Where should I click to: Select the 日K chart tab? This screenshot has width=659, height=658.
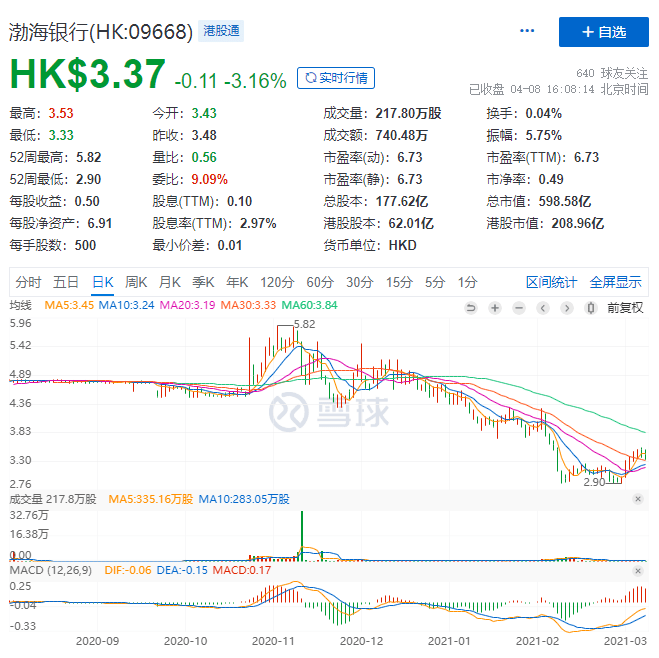click(103, 282)
